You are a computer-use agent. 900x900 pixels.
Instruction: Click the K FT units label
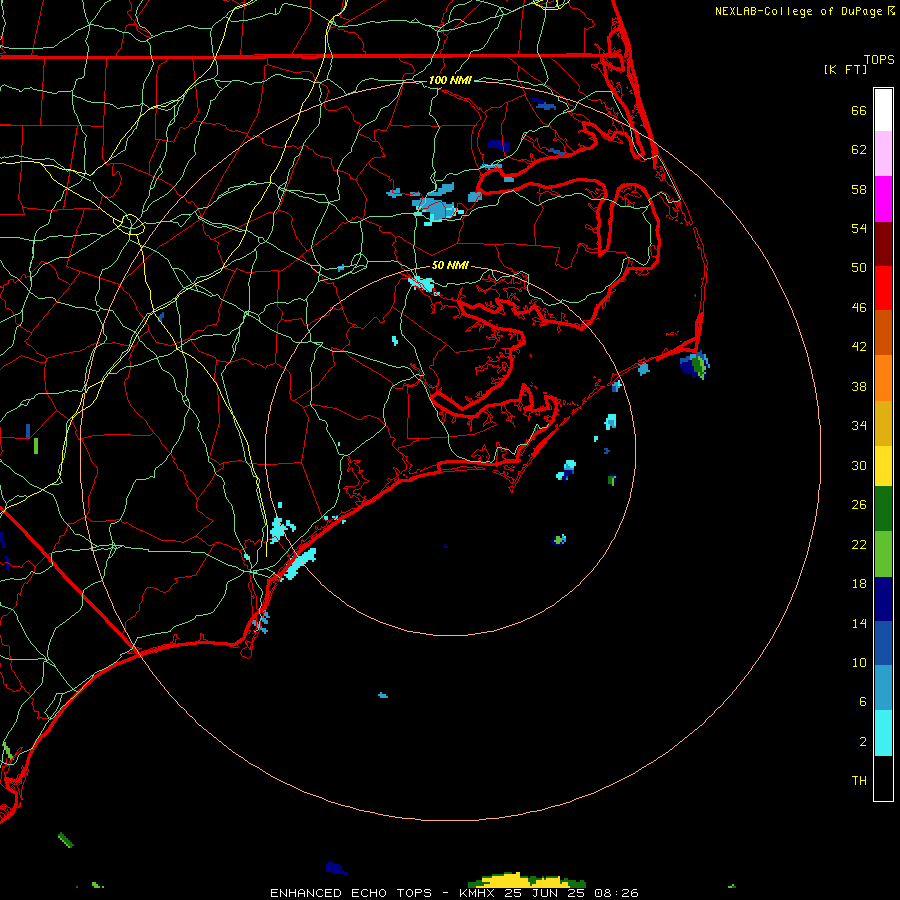click(x=845, y=69)
